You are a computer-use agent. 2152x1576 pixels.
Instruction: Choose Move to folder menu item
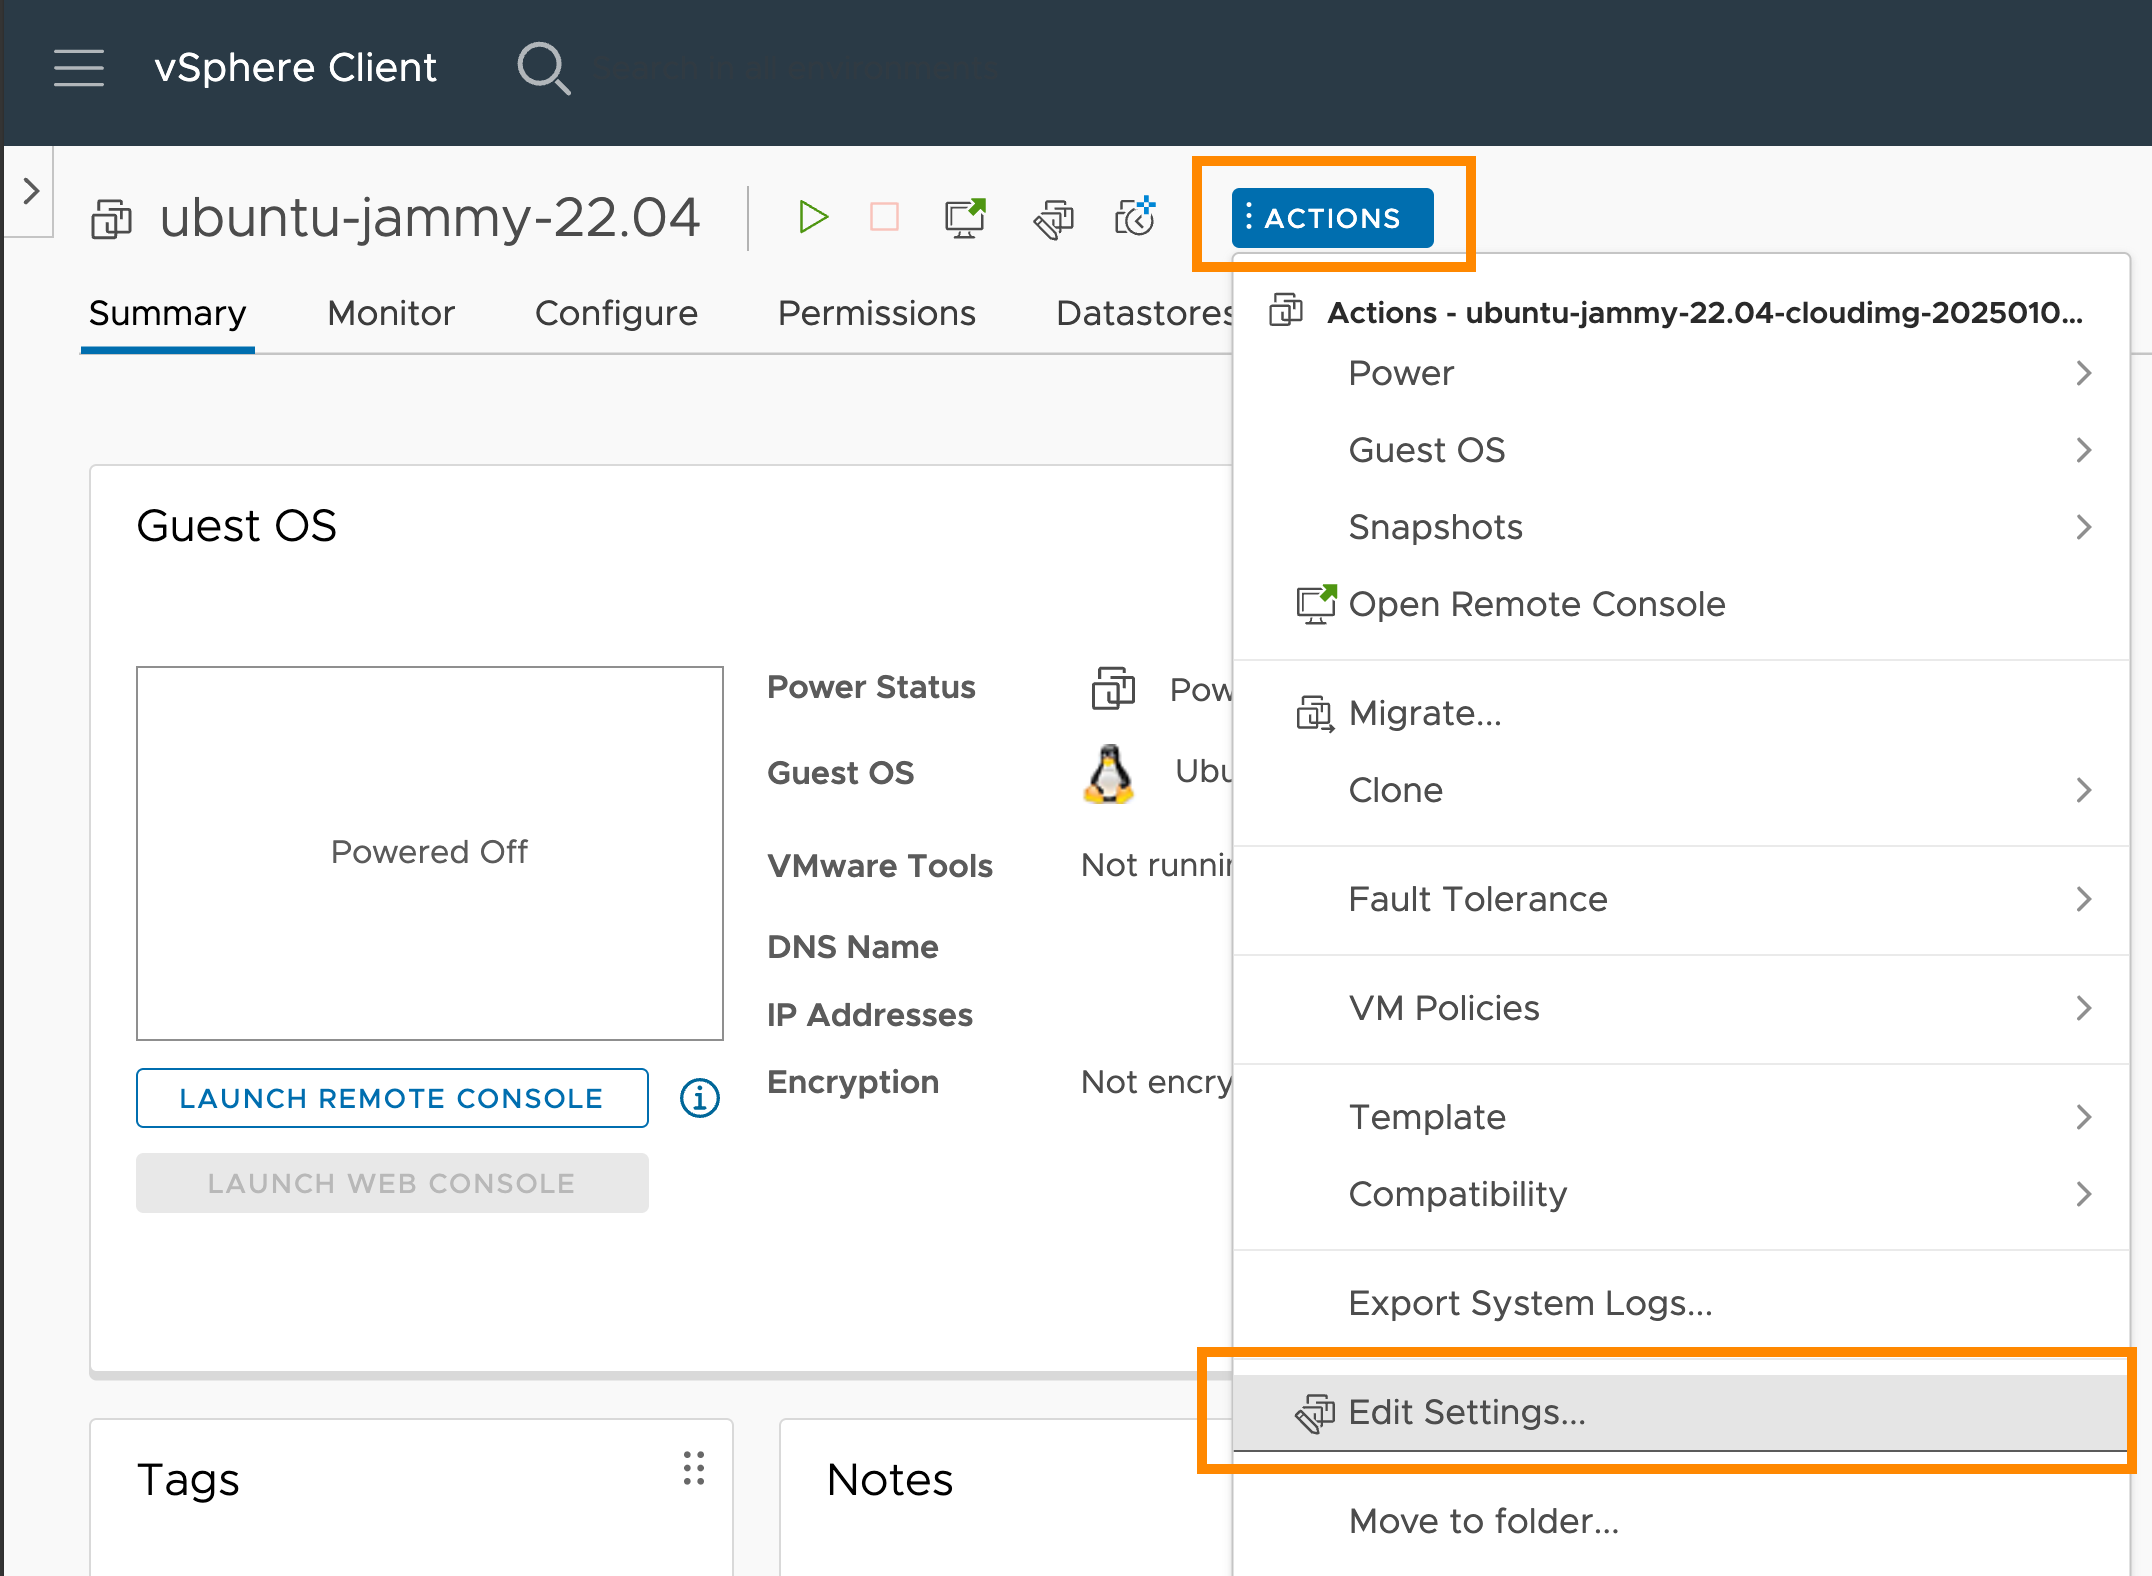pos(1483,1521)
